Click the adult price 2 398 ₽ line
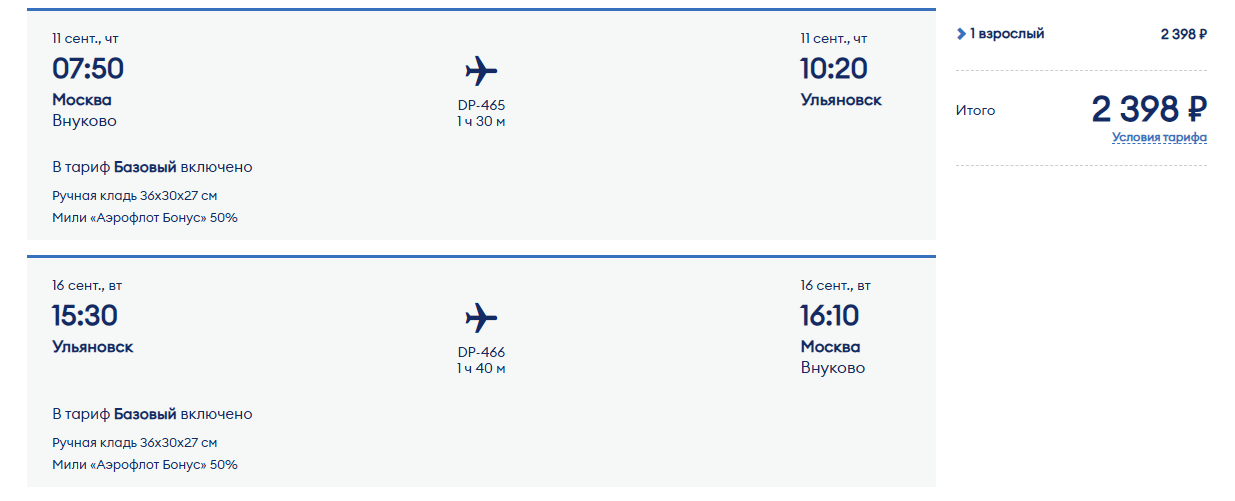This screenshot has height=501, width=1235. click(x=1184, y=34)
